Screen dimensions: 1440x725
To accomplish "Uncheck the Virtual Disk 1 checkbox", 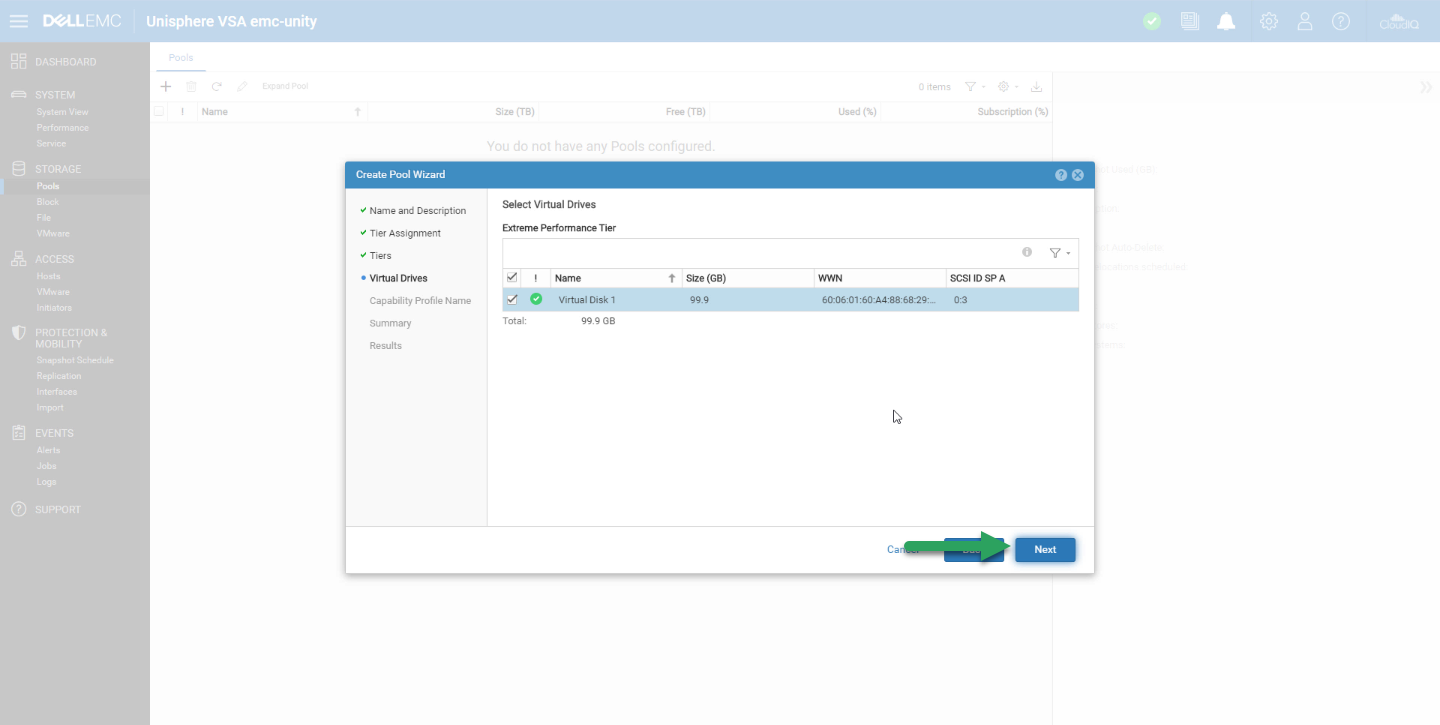I will [513, 299].
